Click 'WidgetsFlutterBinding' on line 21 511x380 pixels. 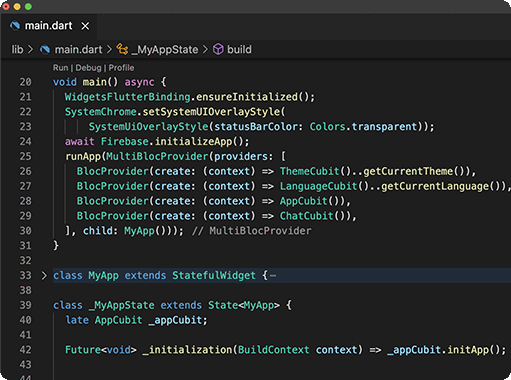click(127, 97)
